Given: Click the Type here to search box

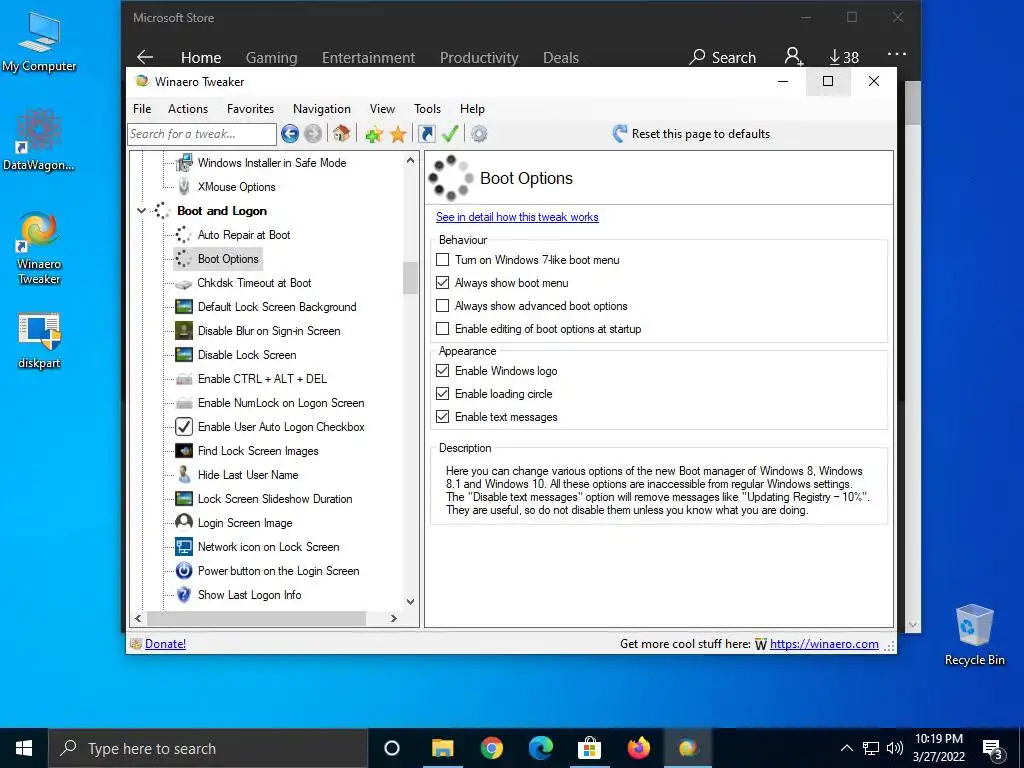Looking at the screenshot, I should coord(208,748).
